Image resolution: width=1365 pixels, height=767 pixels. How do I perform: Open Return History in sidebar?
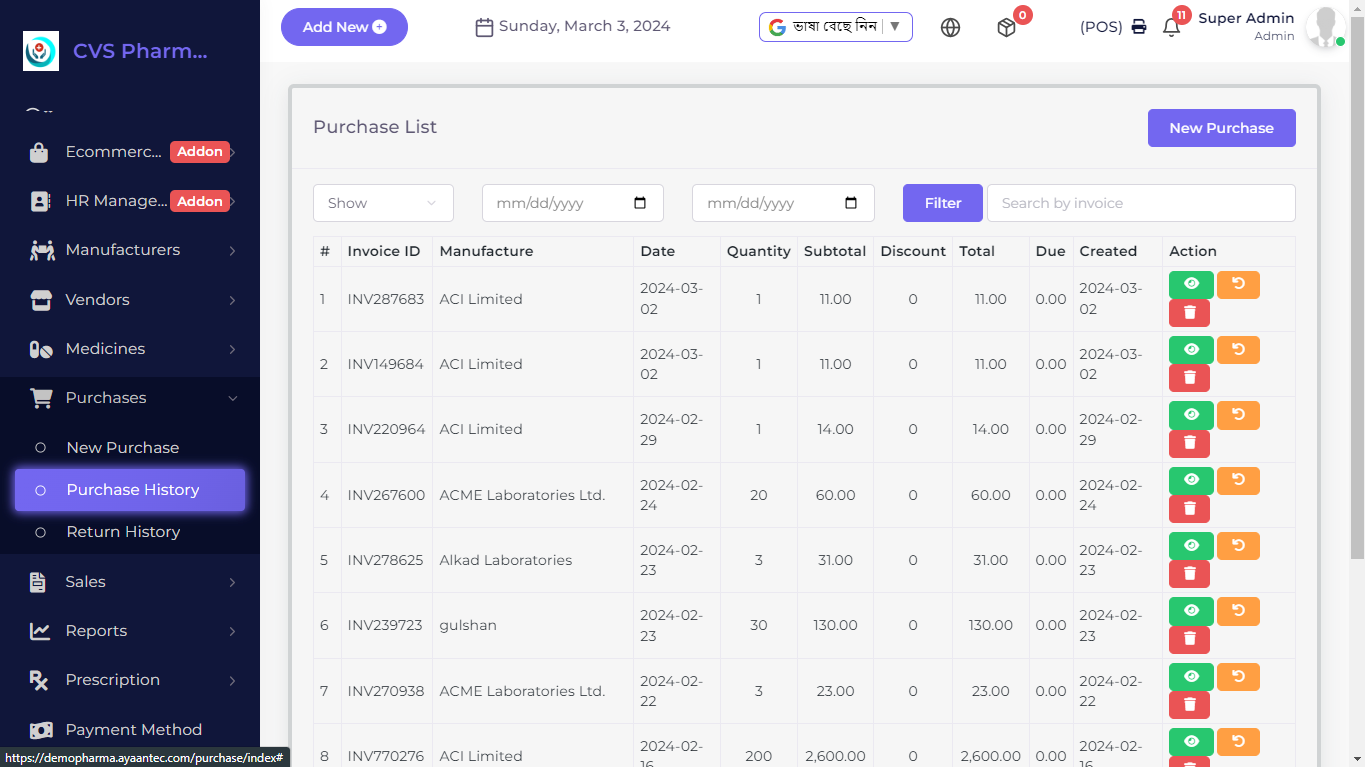pos(123,532)
